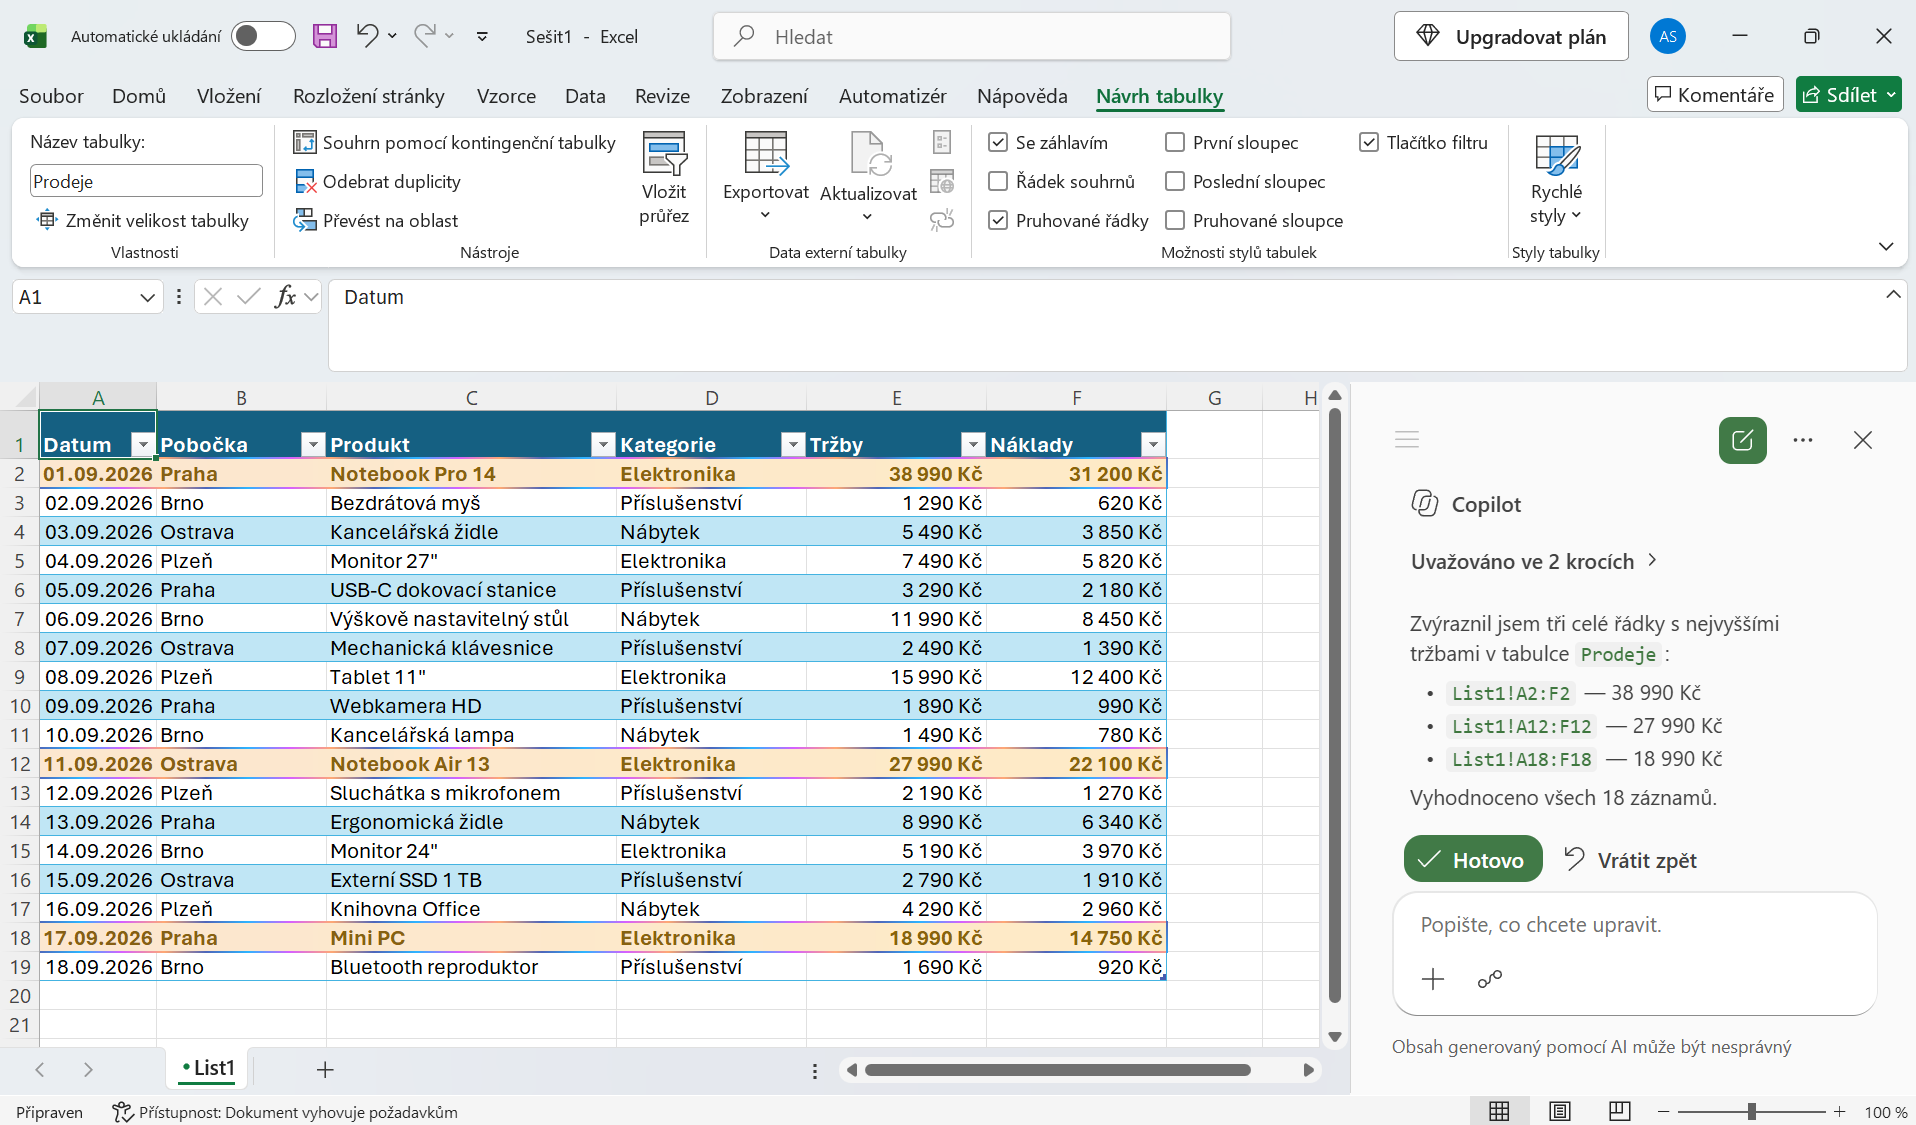The image size is (1916, 1125).
Task: Start new chat in Copilot pane
Action: click(x=1742, y=440)
